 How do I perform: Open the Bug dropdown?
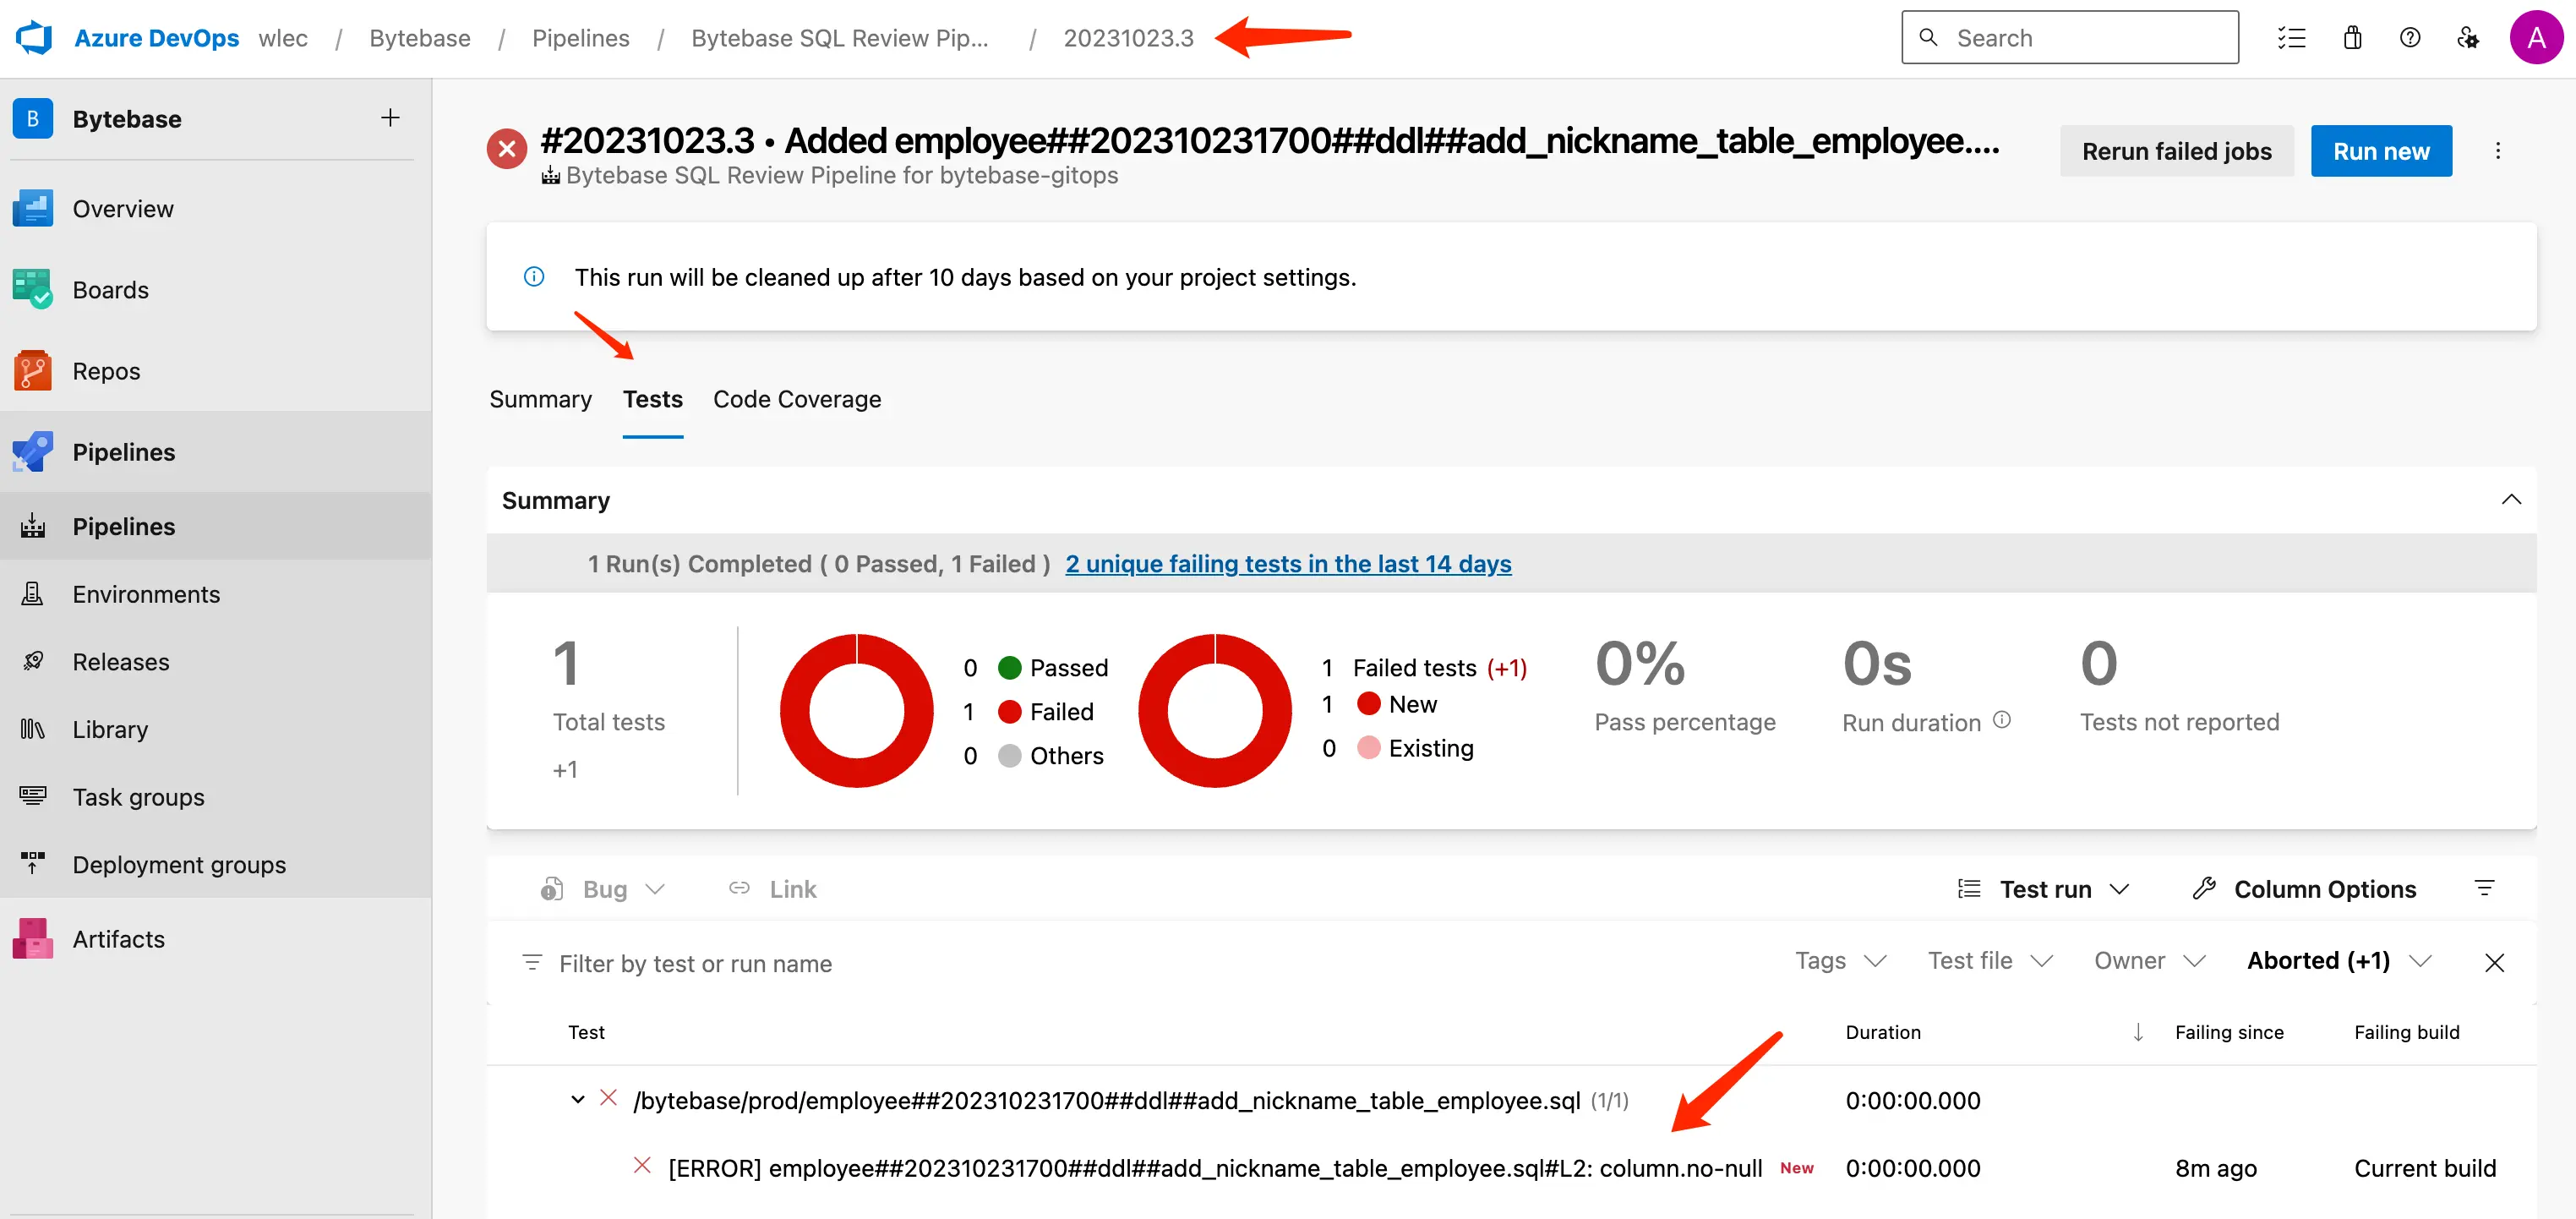coord(602,889)
